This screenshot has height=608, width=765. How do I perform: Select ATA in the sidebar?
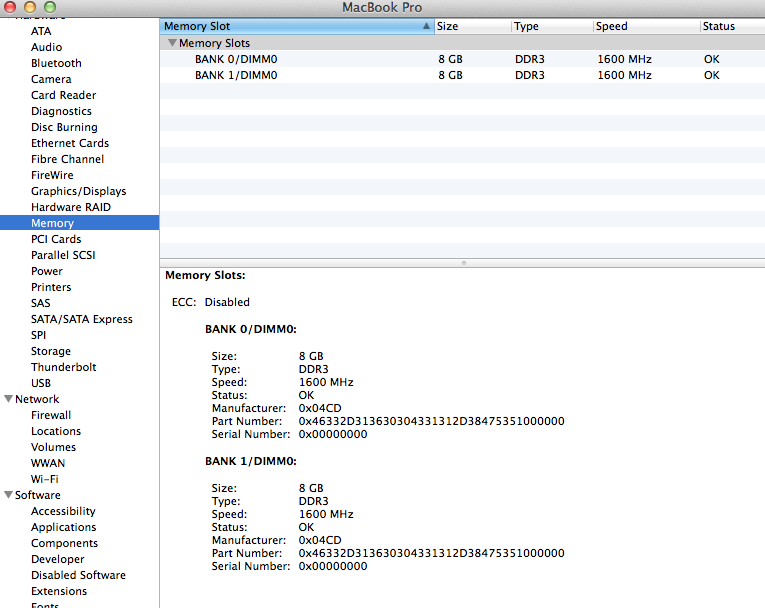41,31
